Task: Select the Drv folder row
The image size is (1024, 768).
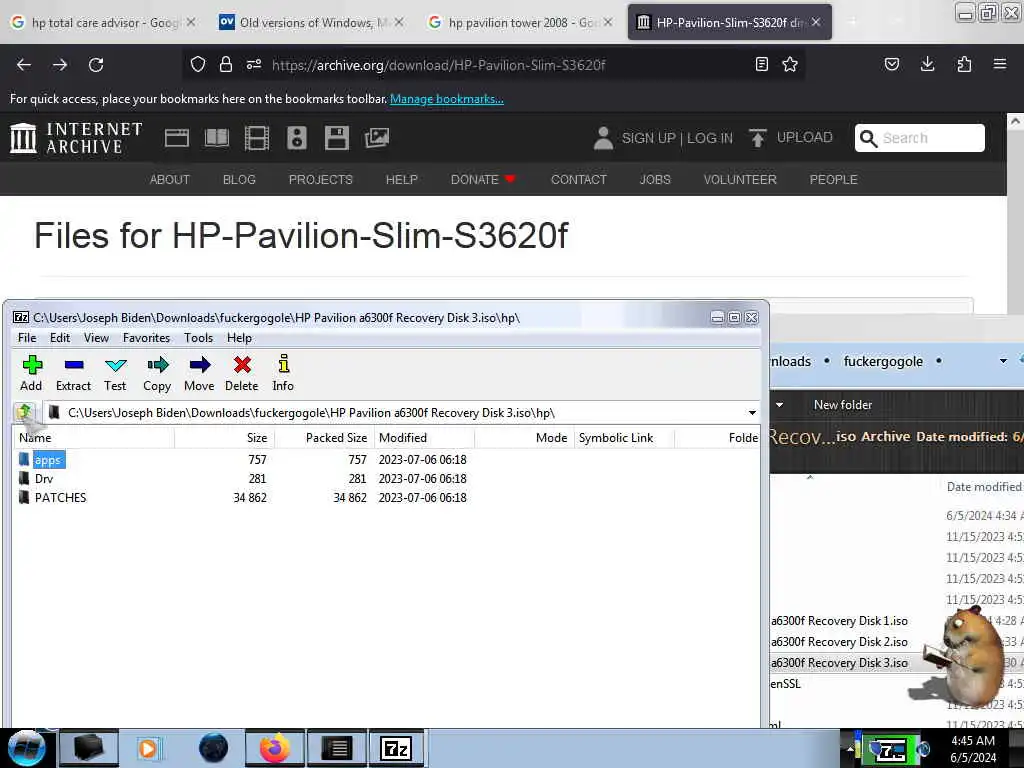Action: coord(385,479)
